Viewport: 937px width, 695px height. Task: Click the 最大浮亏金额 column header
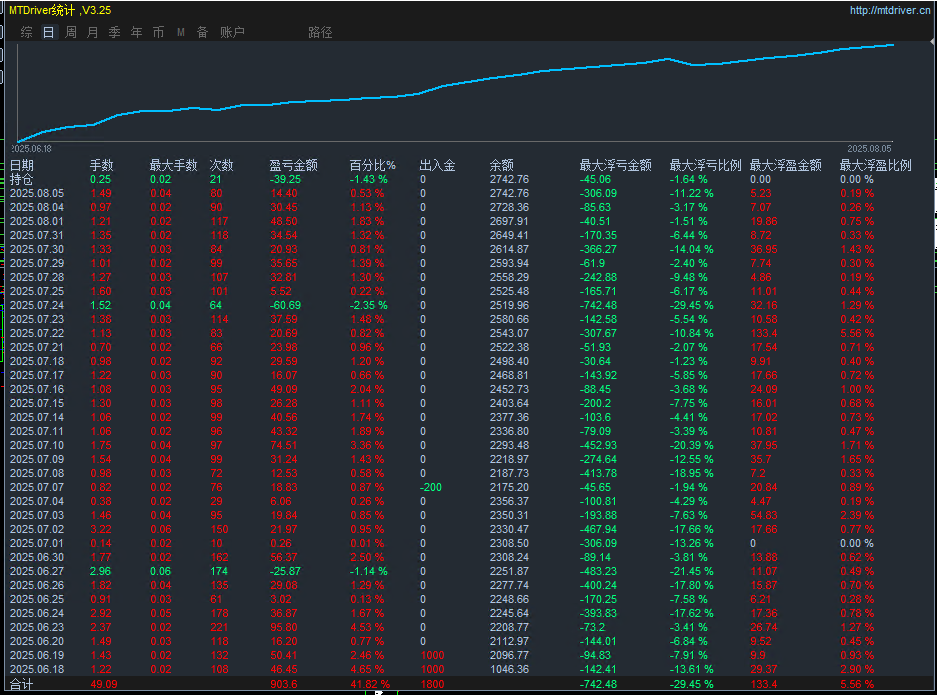tap(616, 166)
